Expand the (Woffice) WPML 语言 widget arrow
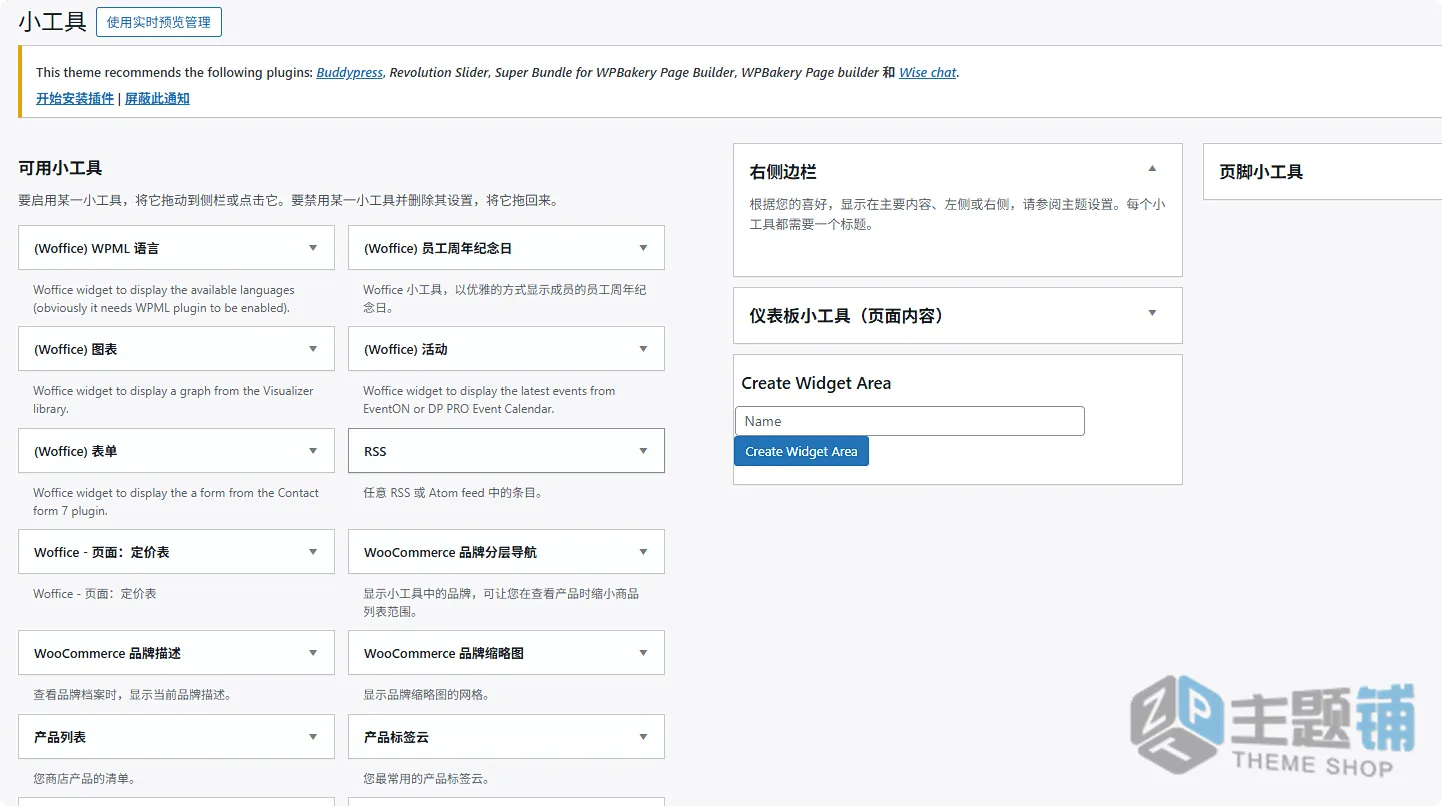Screen dimensions: 1442x806 tap(313, 248)
